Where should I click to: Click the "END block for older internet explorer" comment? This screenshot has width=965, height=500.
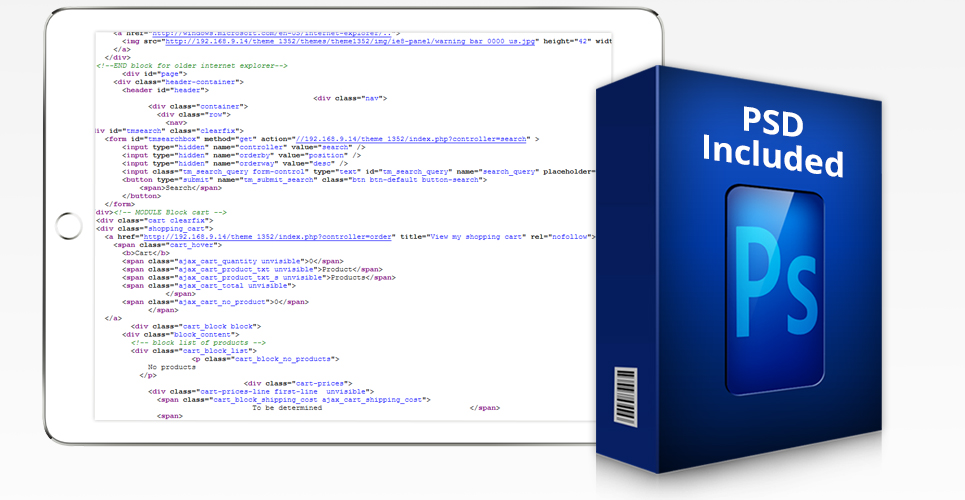tap(192, 65)
